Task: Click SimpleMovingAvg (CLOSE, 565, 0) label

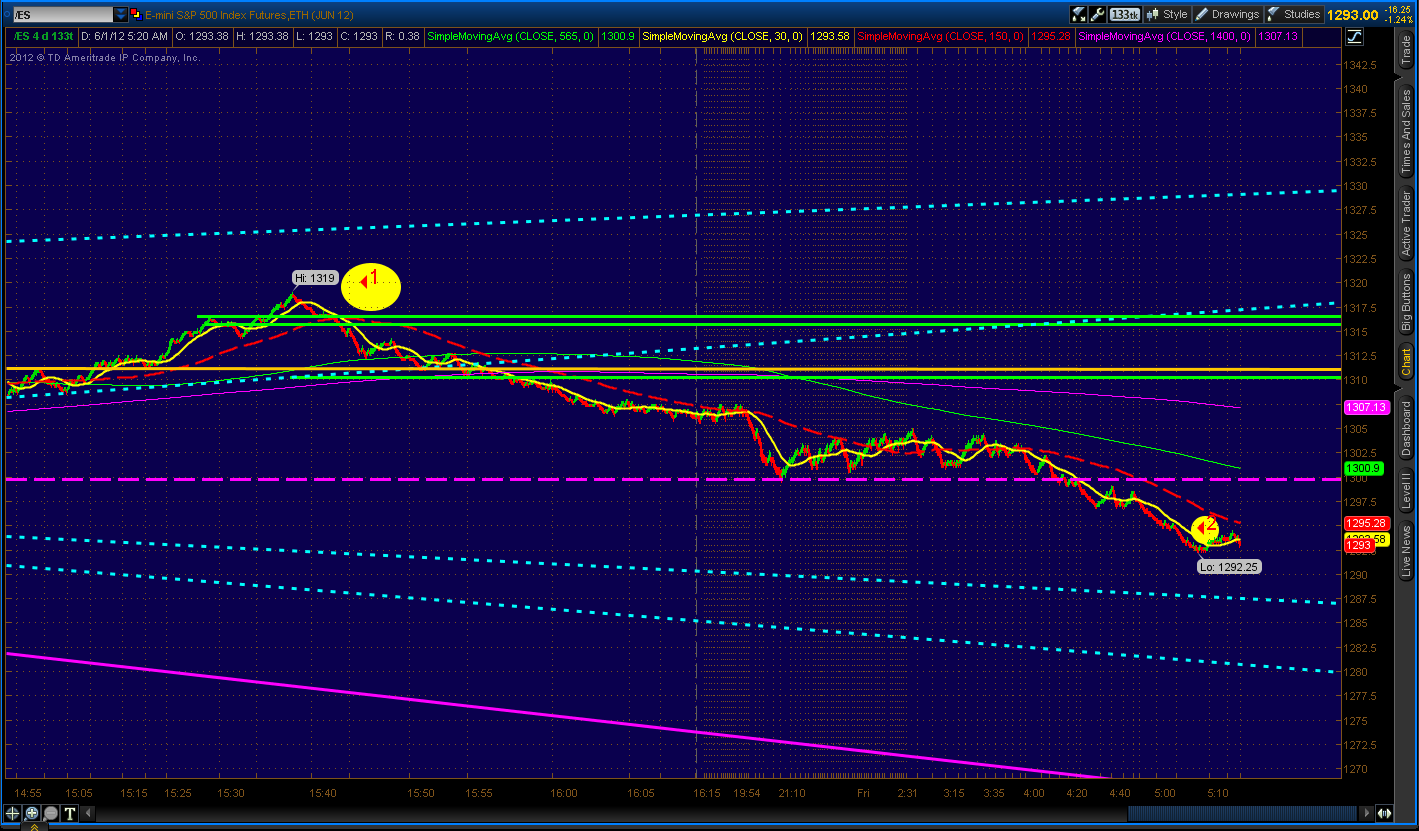Action: (511, 36)
